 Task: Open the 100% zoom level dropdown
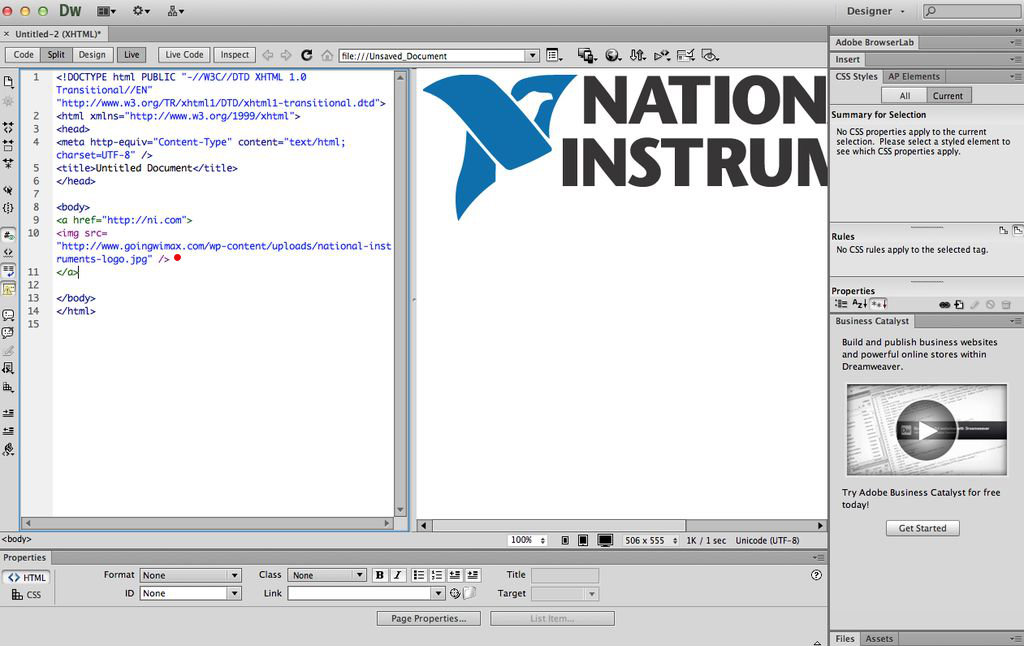click(x=527, y=540)
